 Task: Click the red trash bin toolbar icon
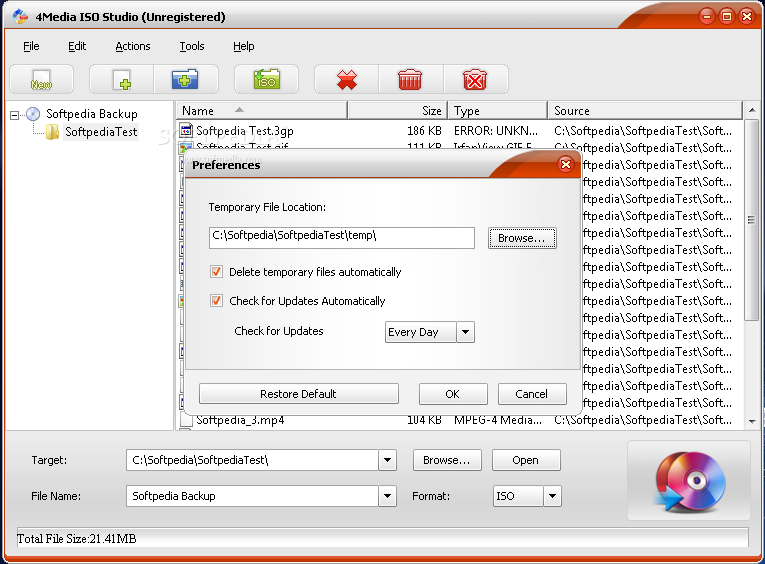pos(410,80)
